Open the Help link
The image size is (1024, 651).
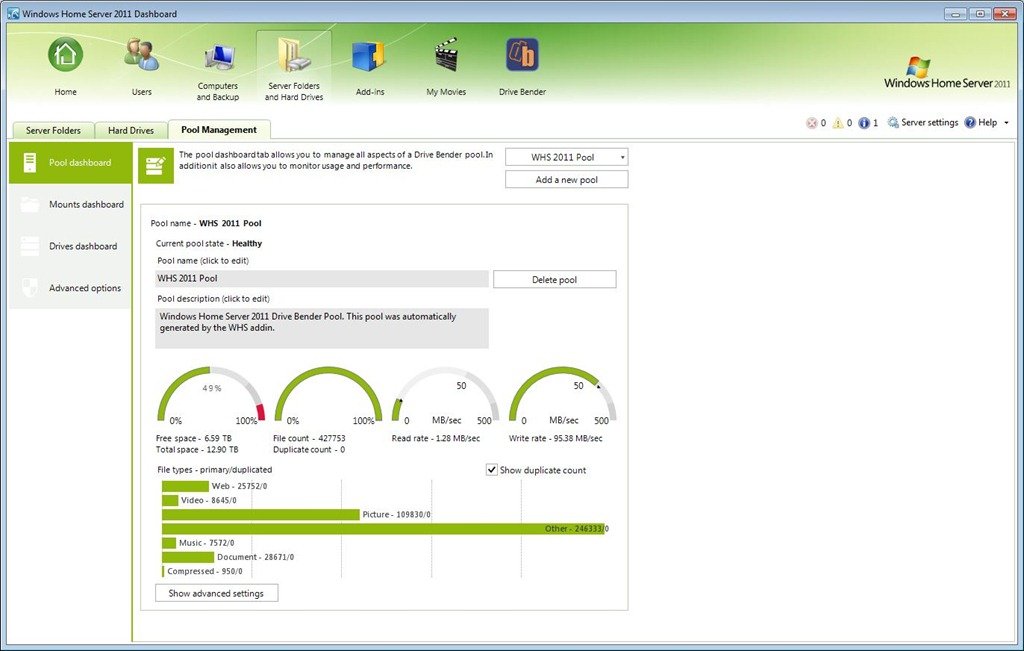click(x=987, y=123)
